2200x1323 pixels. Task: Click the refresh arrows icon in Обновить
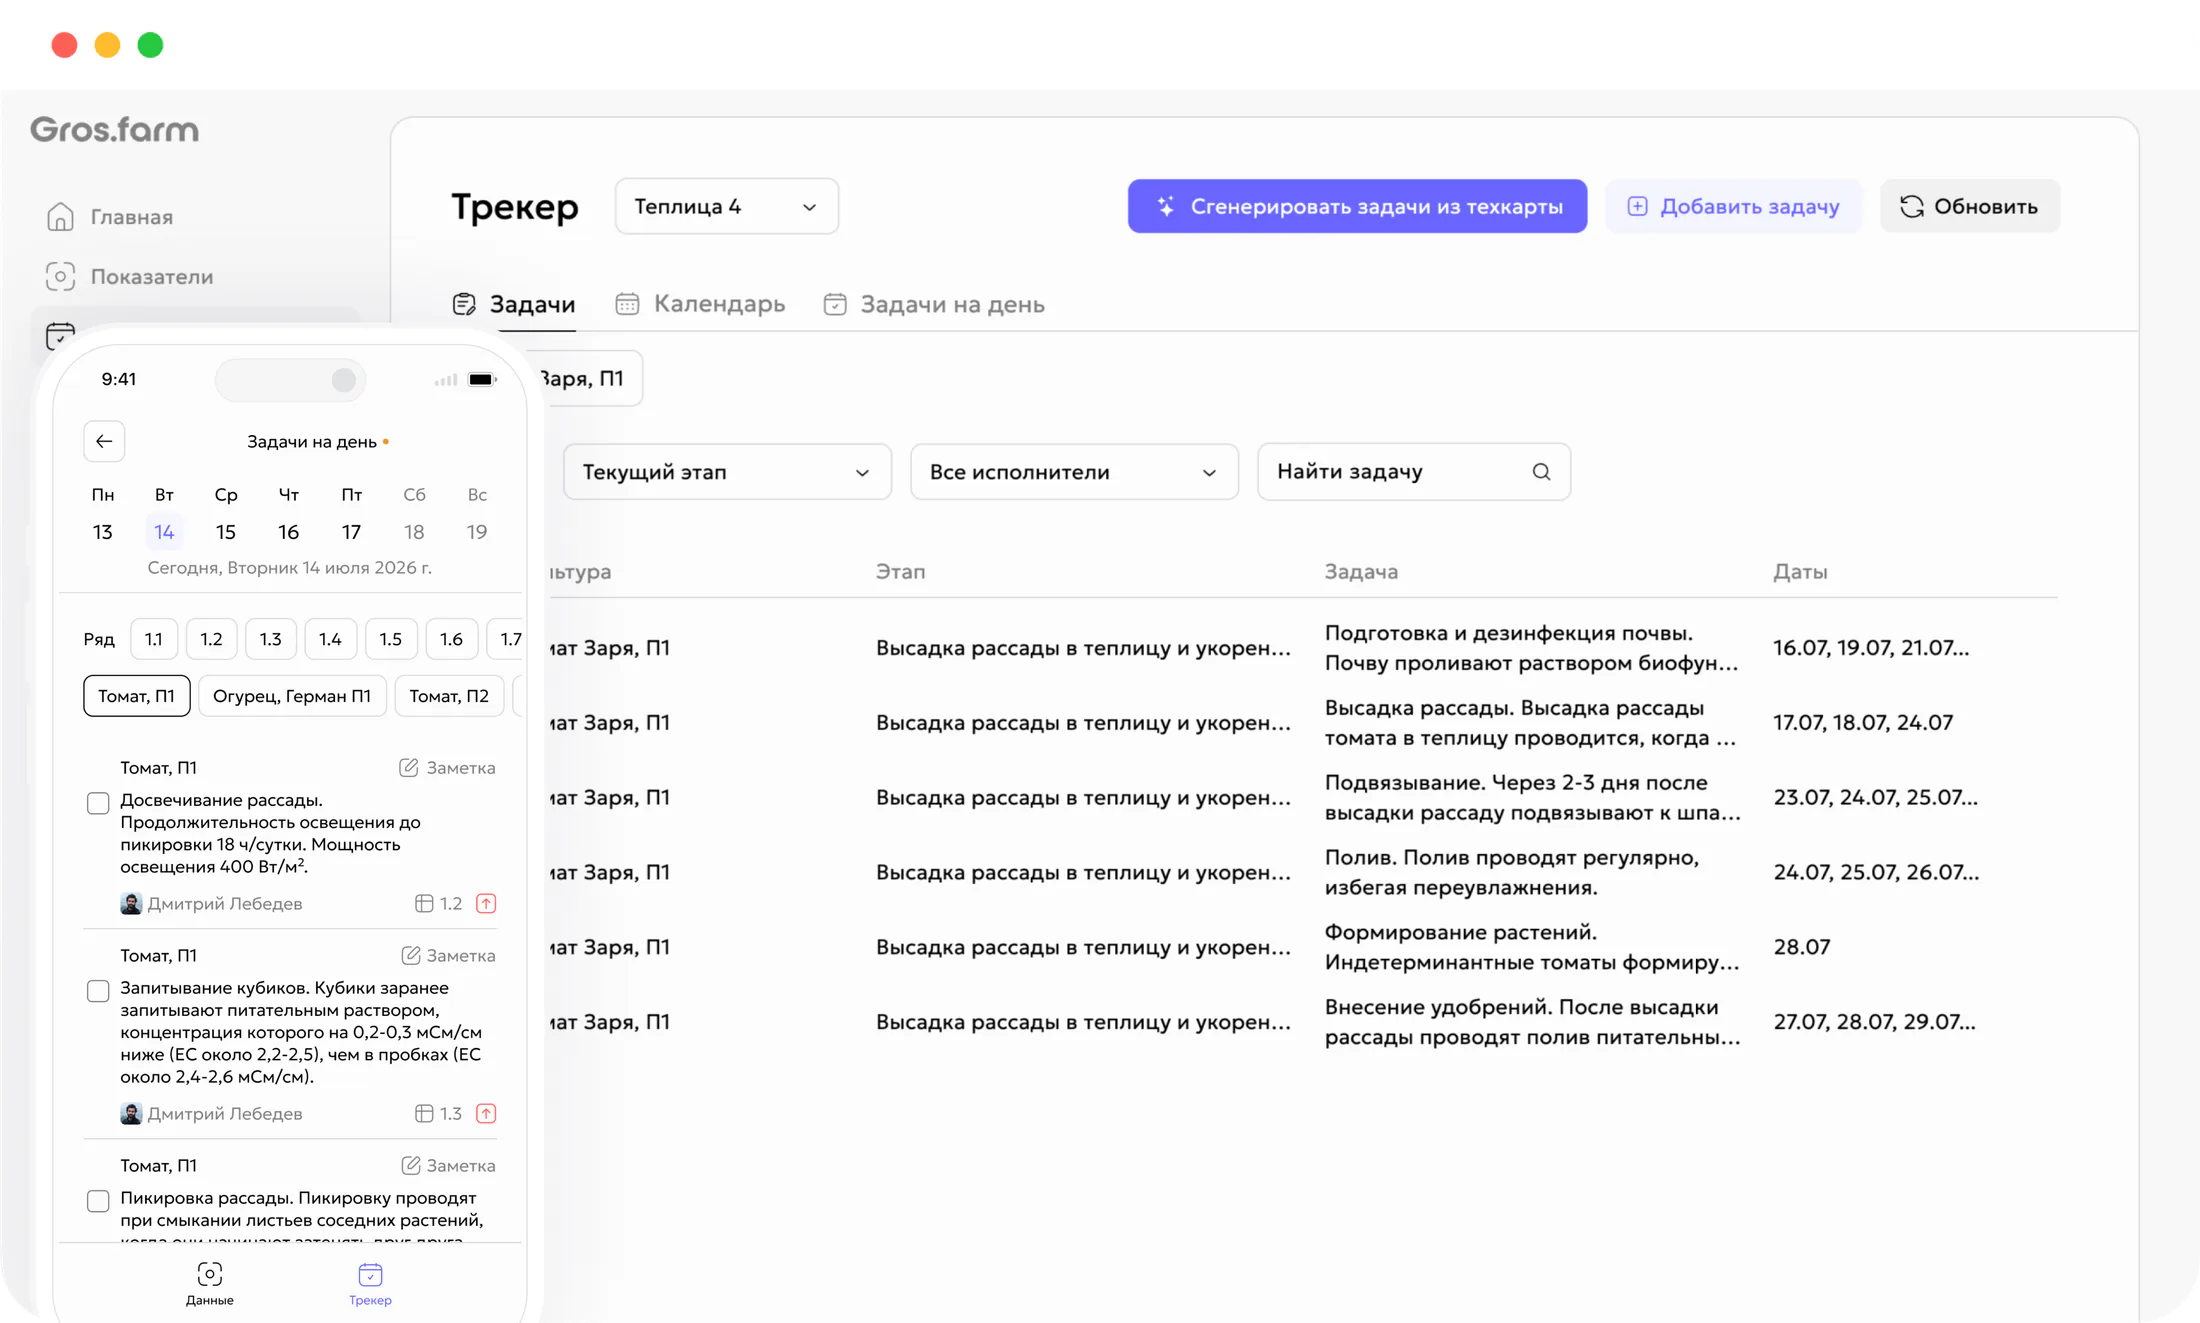(1911, 206)
